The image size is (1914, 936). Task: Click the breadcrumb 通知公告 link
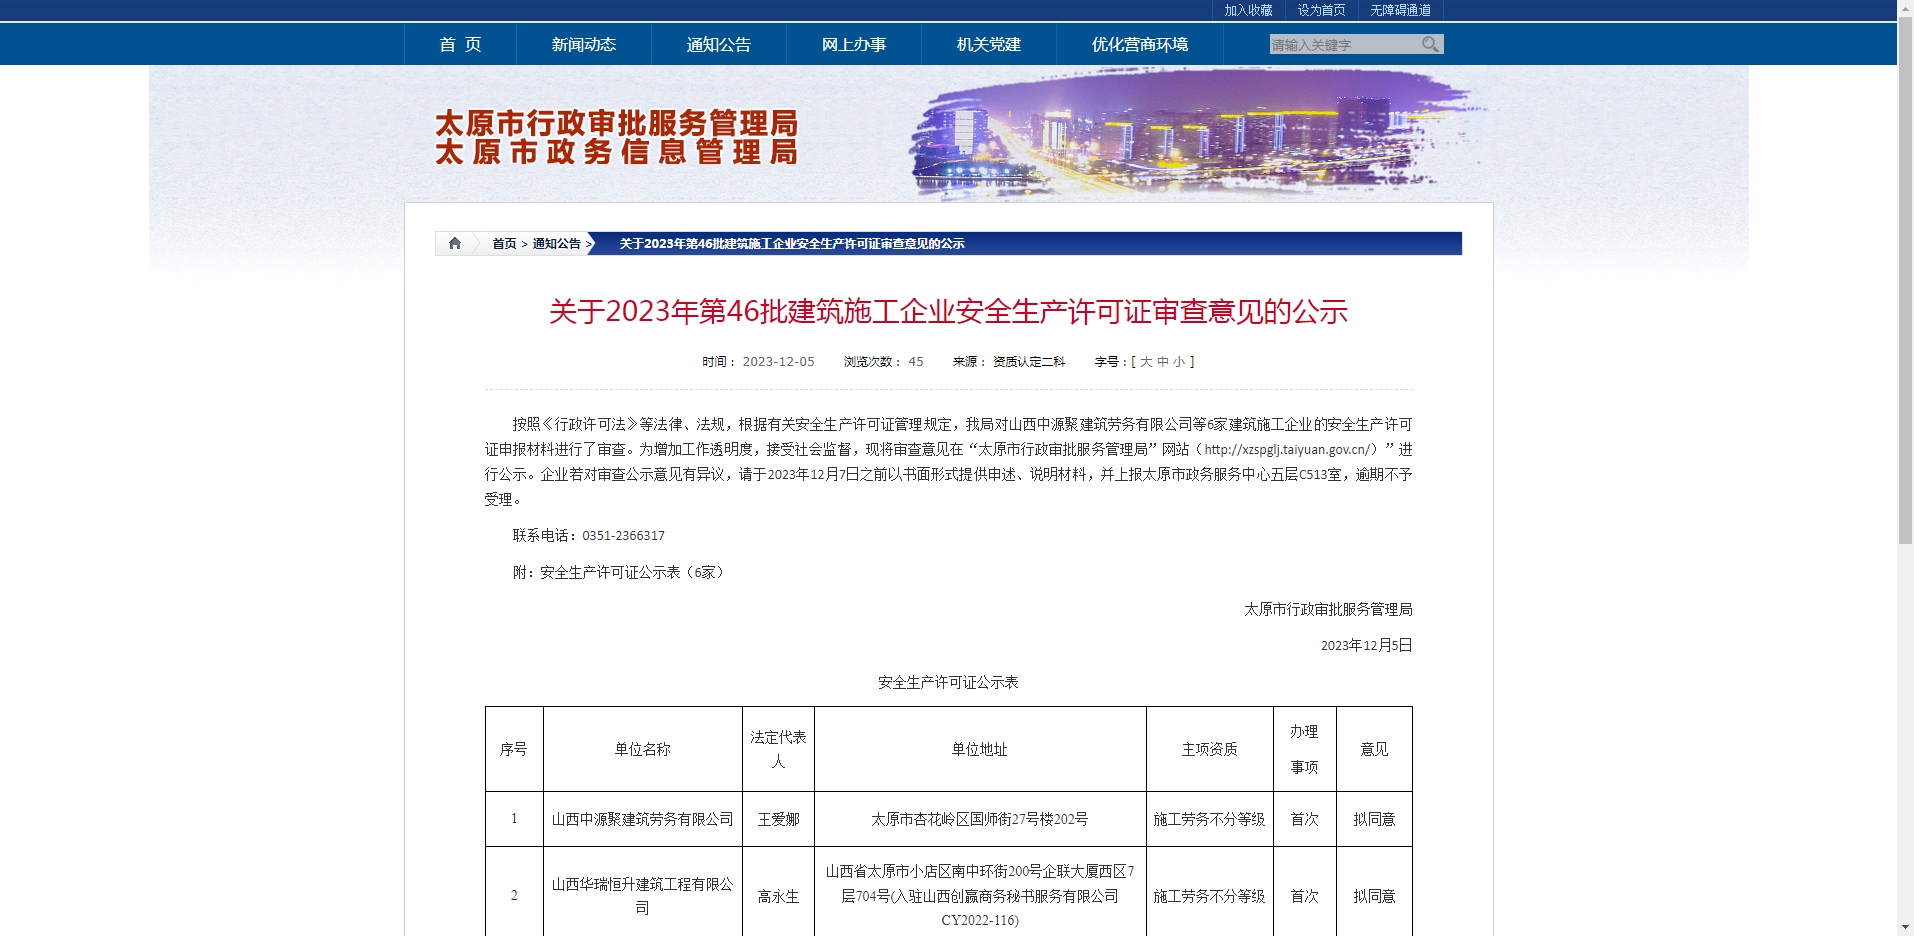click(x=556, y=243)
